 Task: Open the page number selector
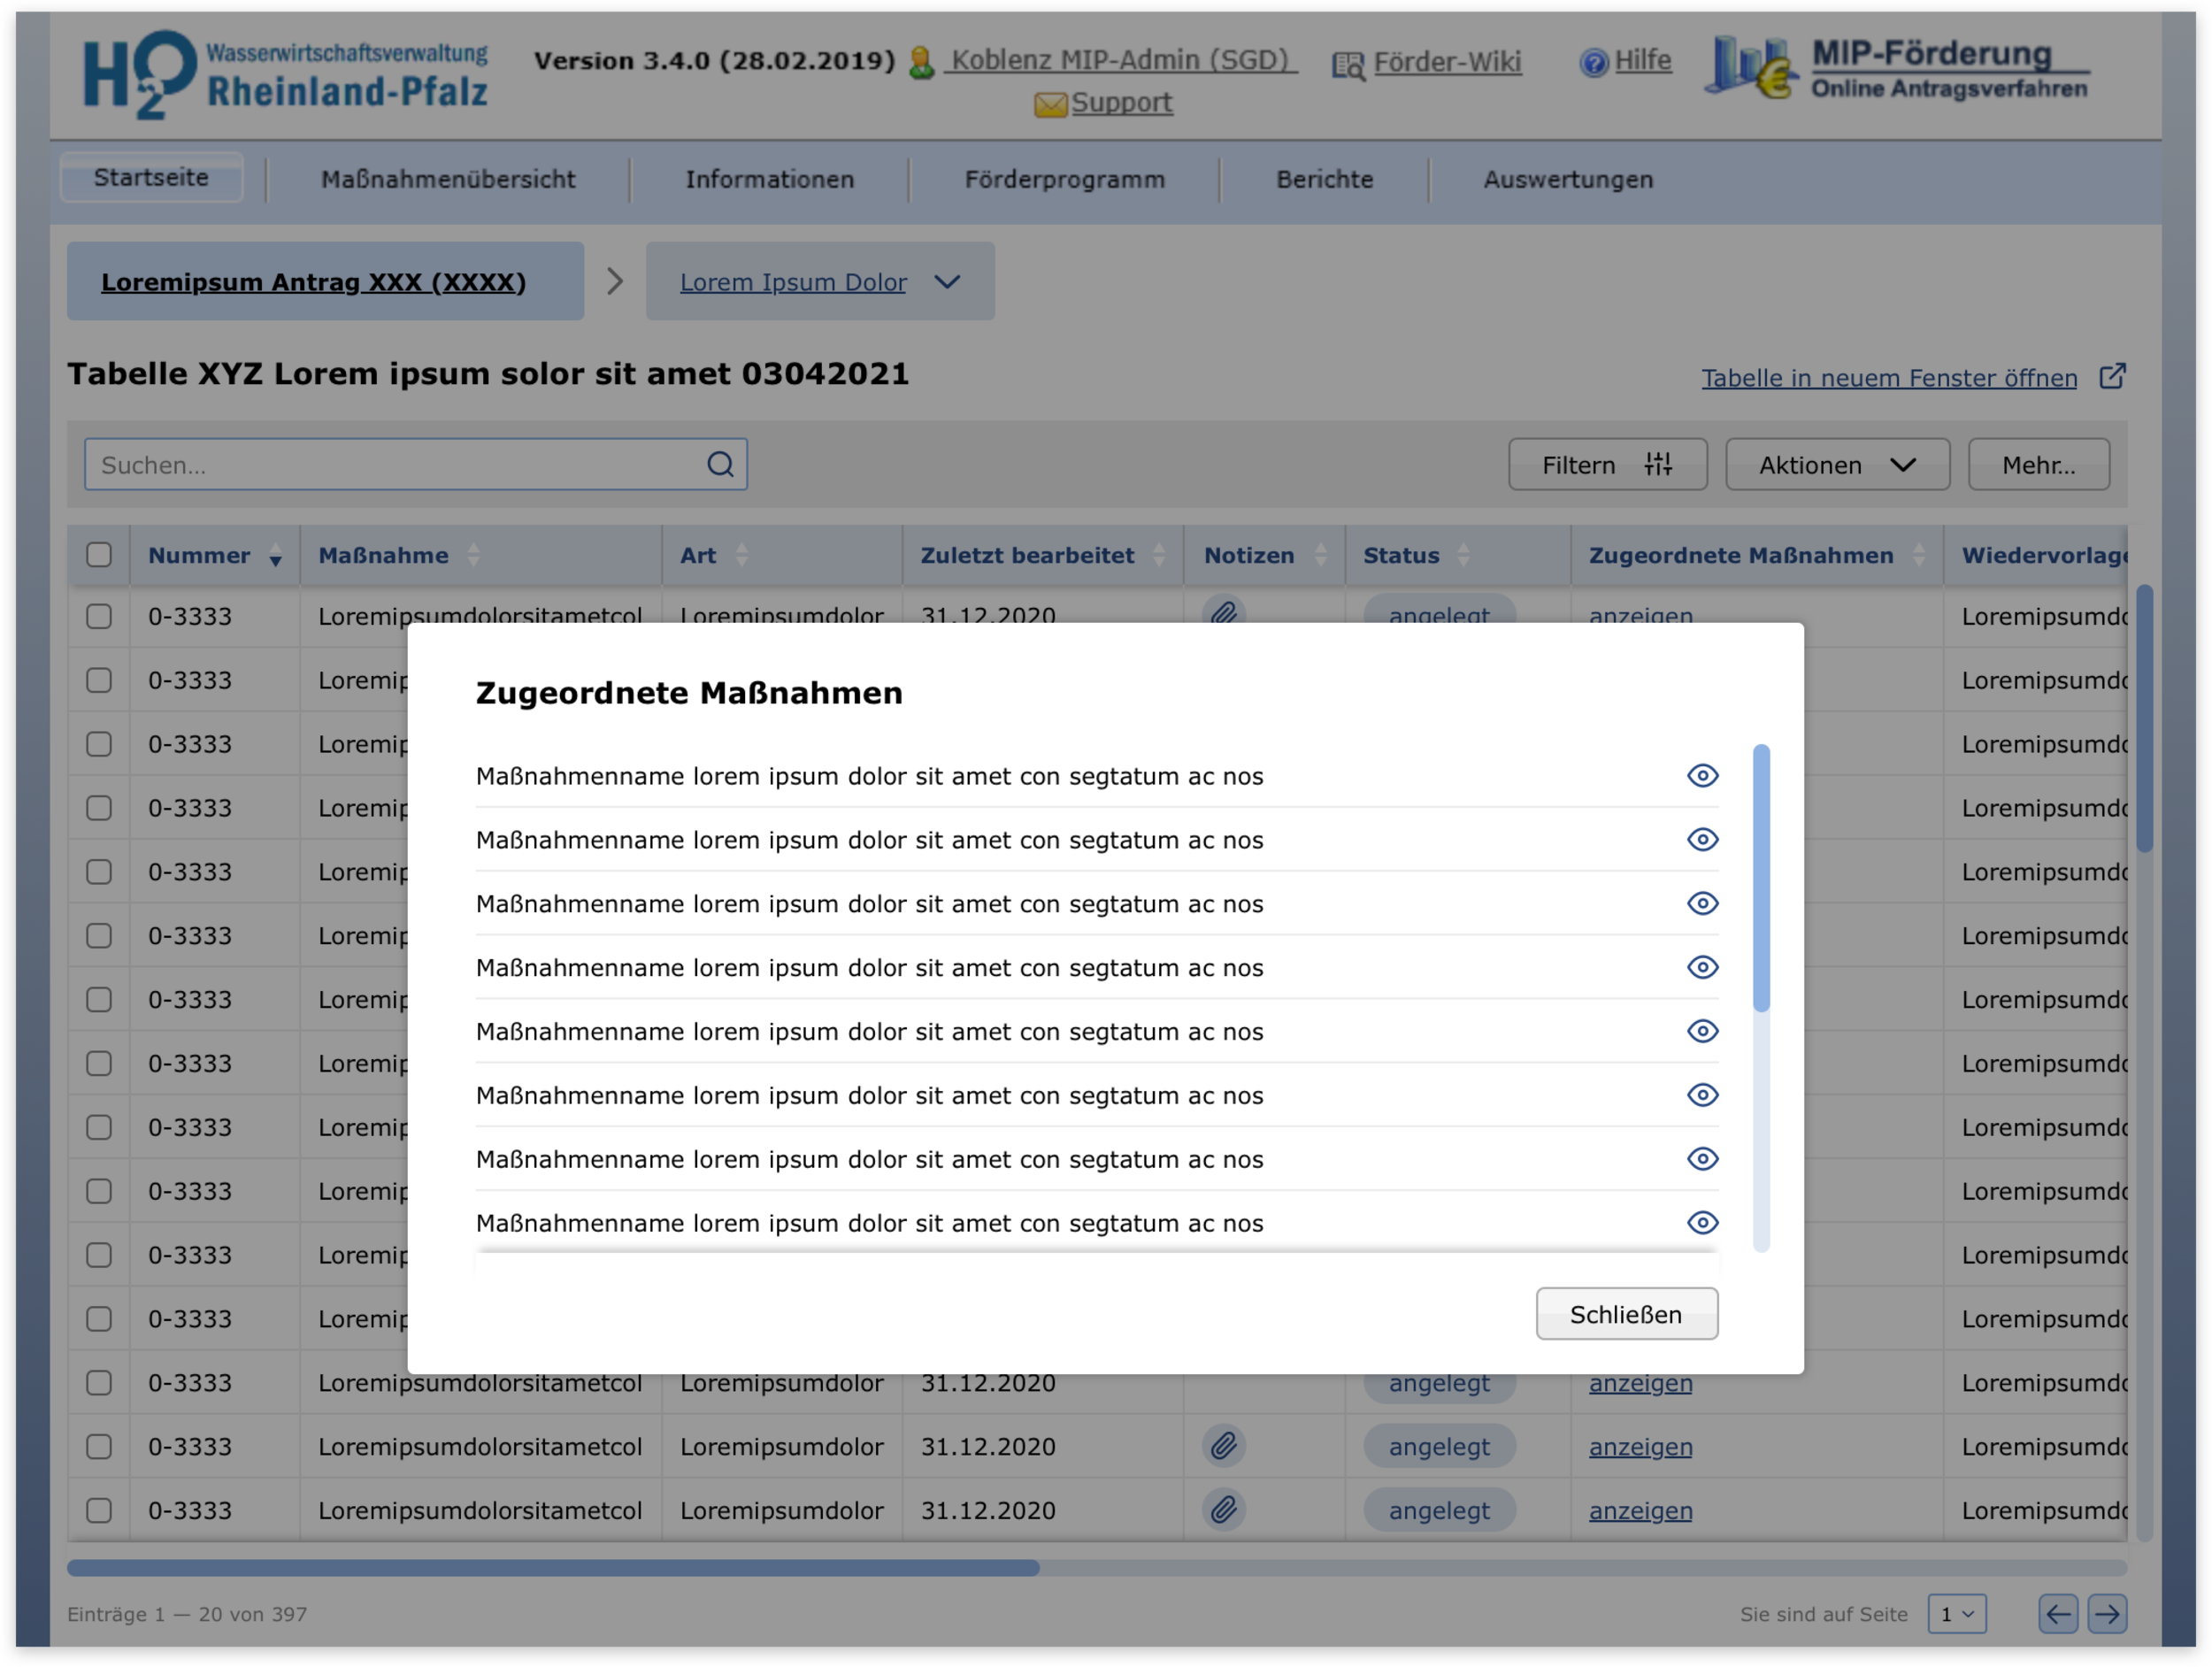pos(1956,1613)
